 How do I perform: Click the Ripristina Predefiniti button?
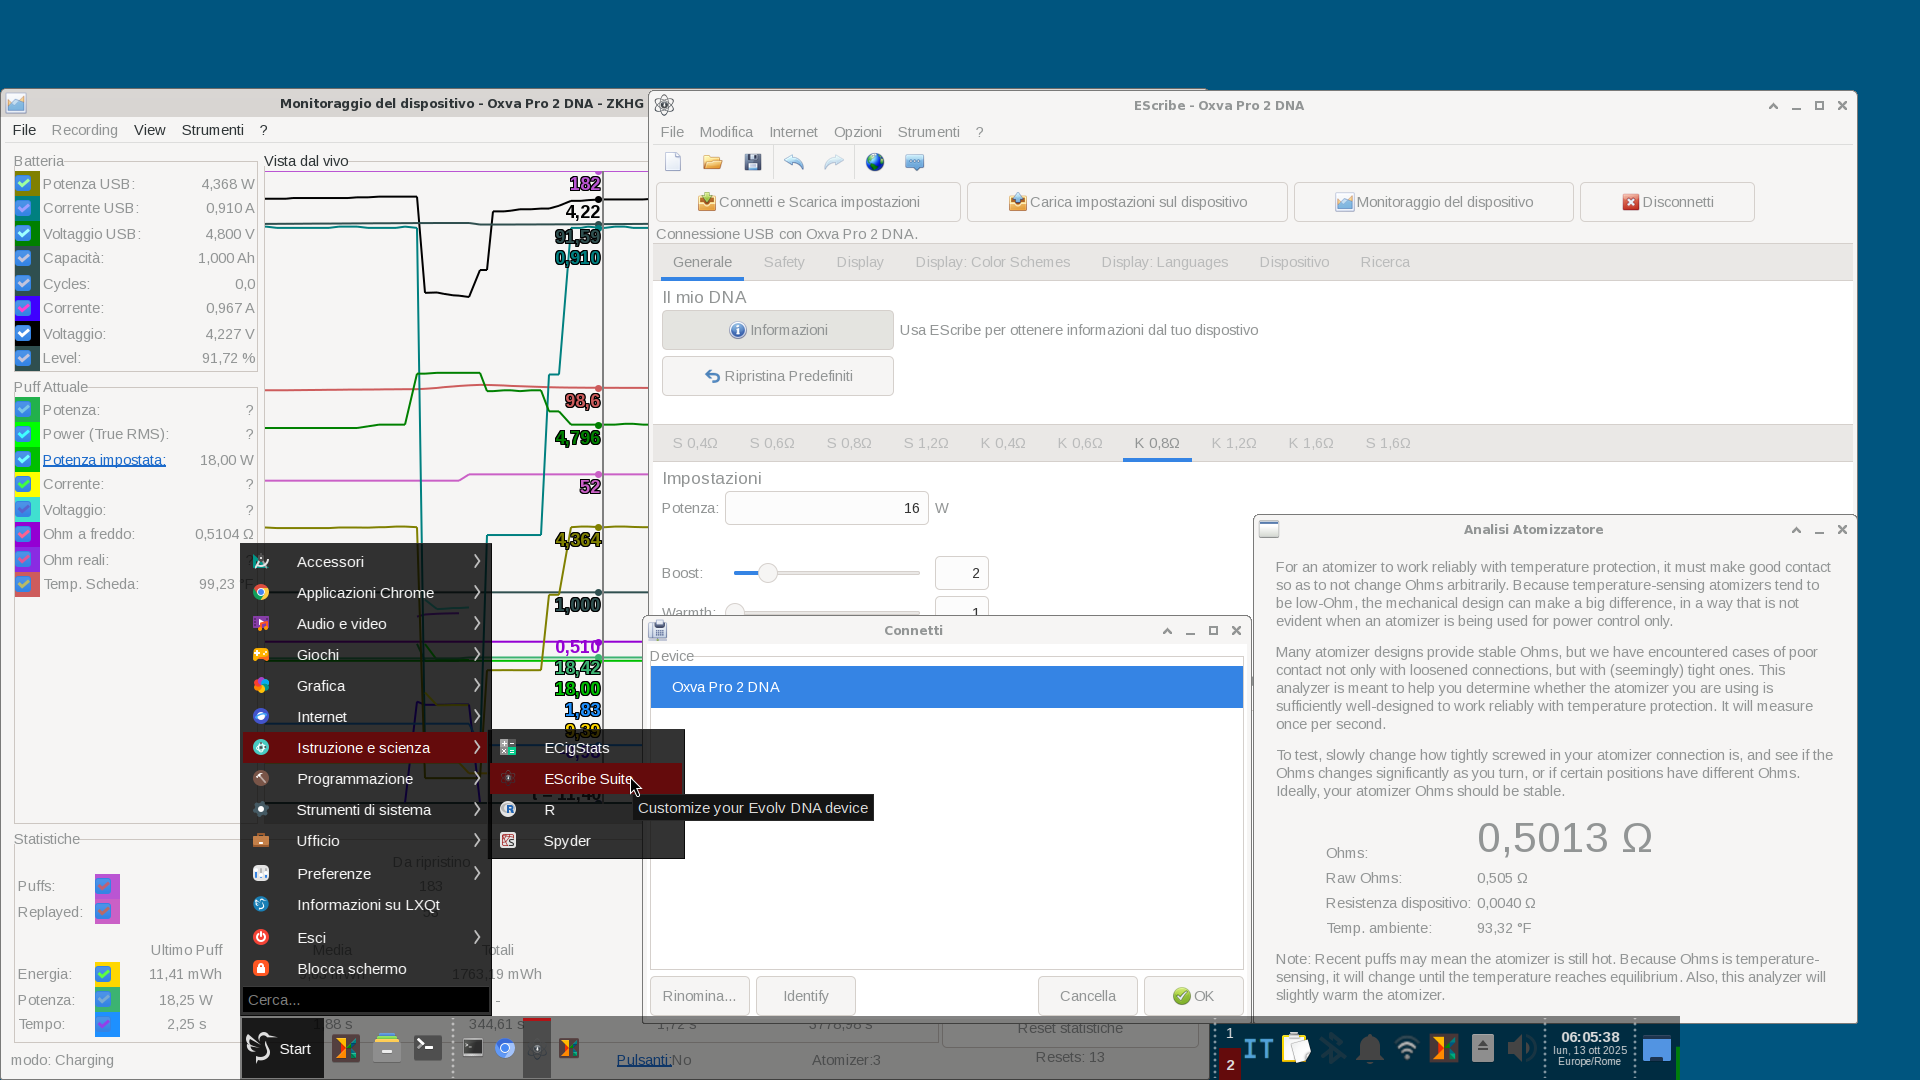pos(777,376)
